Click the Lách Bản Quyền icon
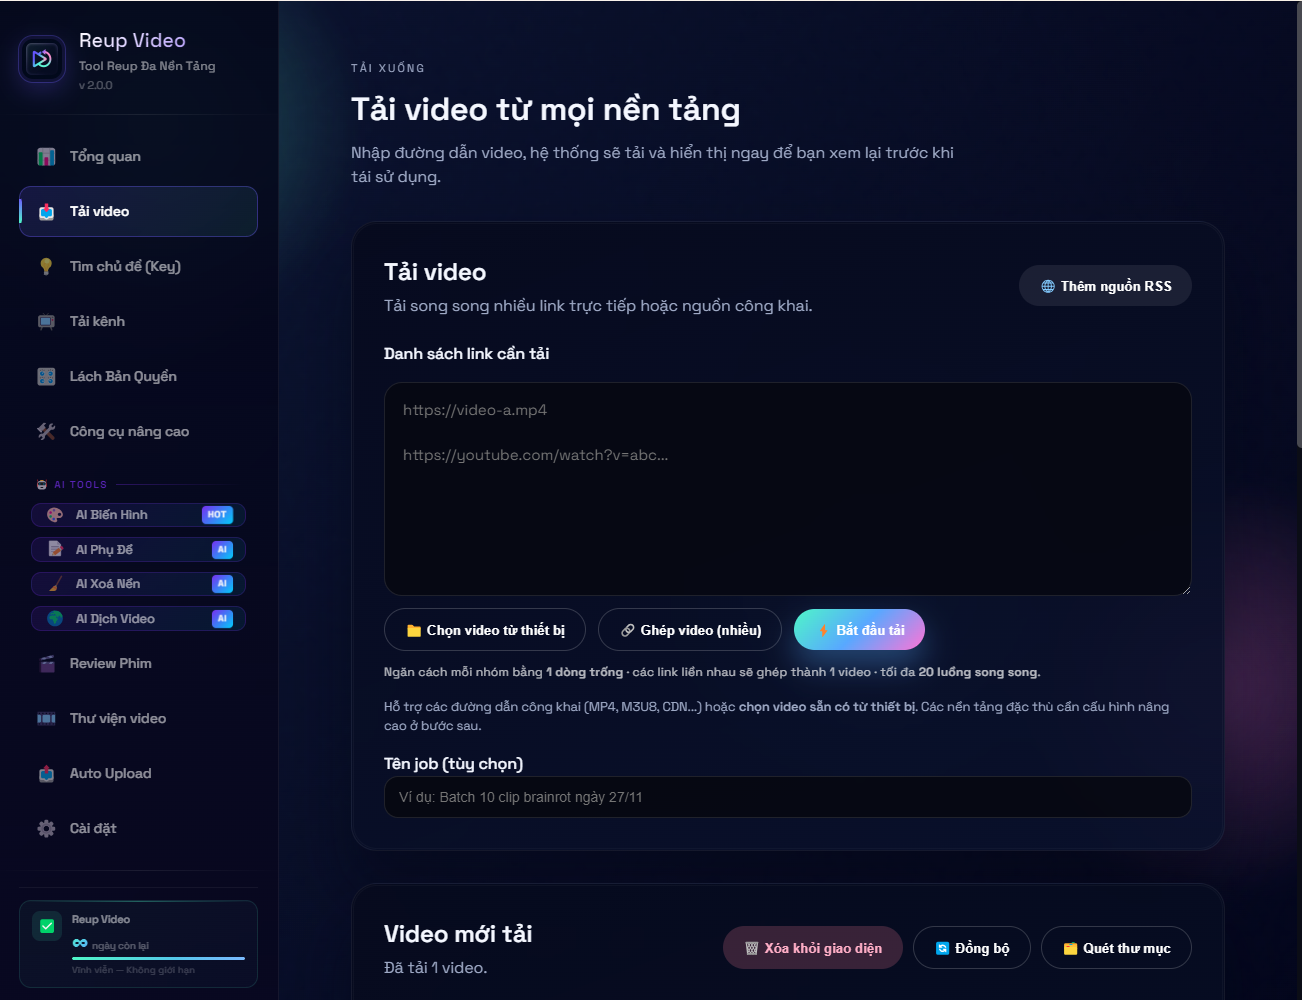The image size is (1302, 1000). [46, 377]
